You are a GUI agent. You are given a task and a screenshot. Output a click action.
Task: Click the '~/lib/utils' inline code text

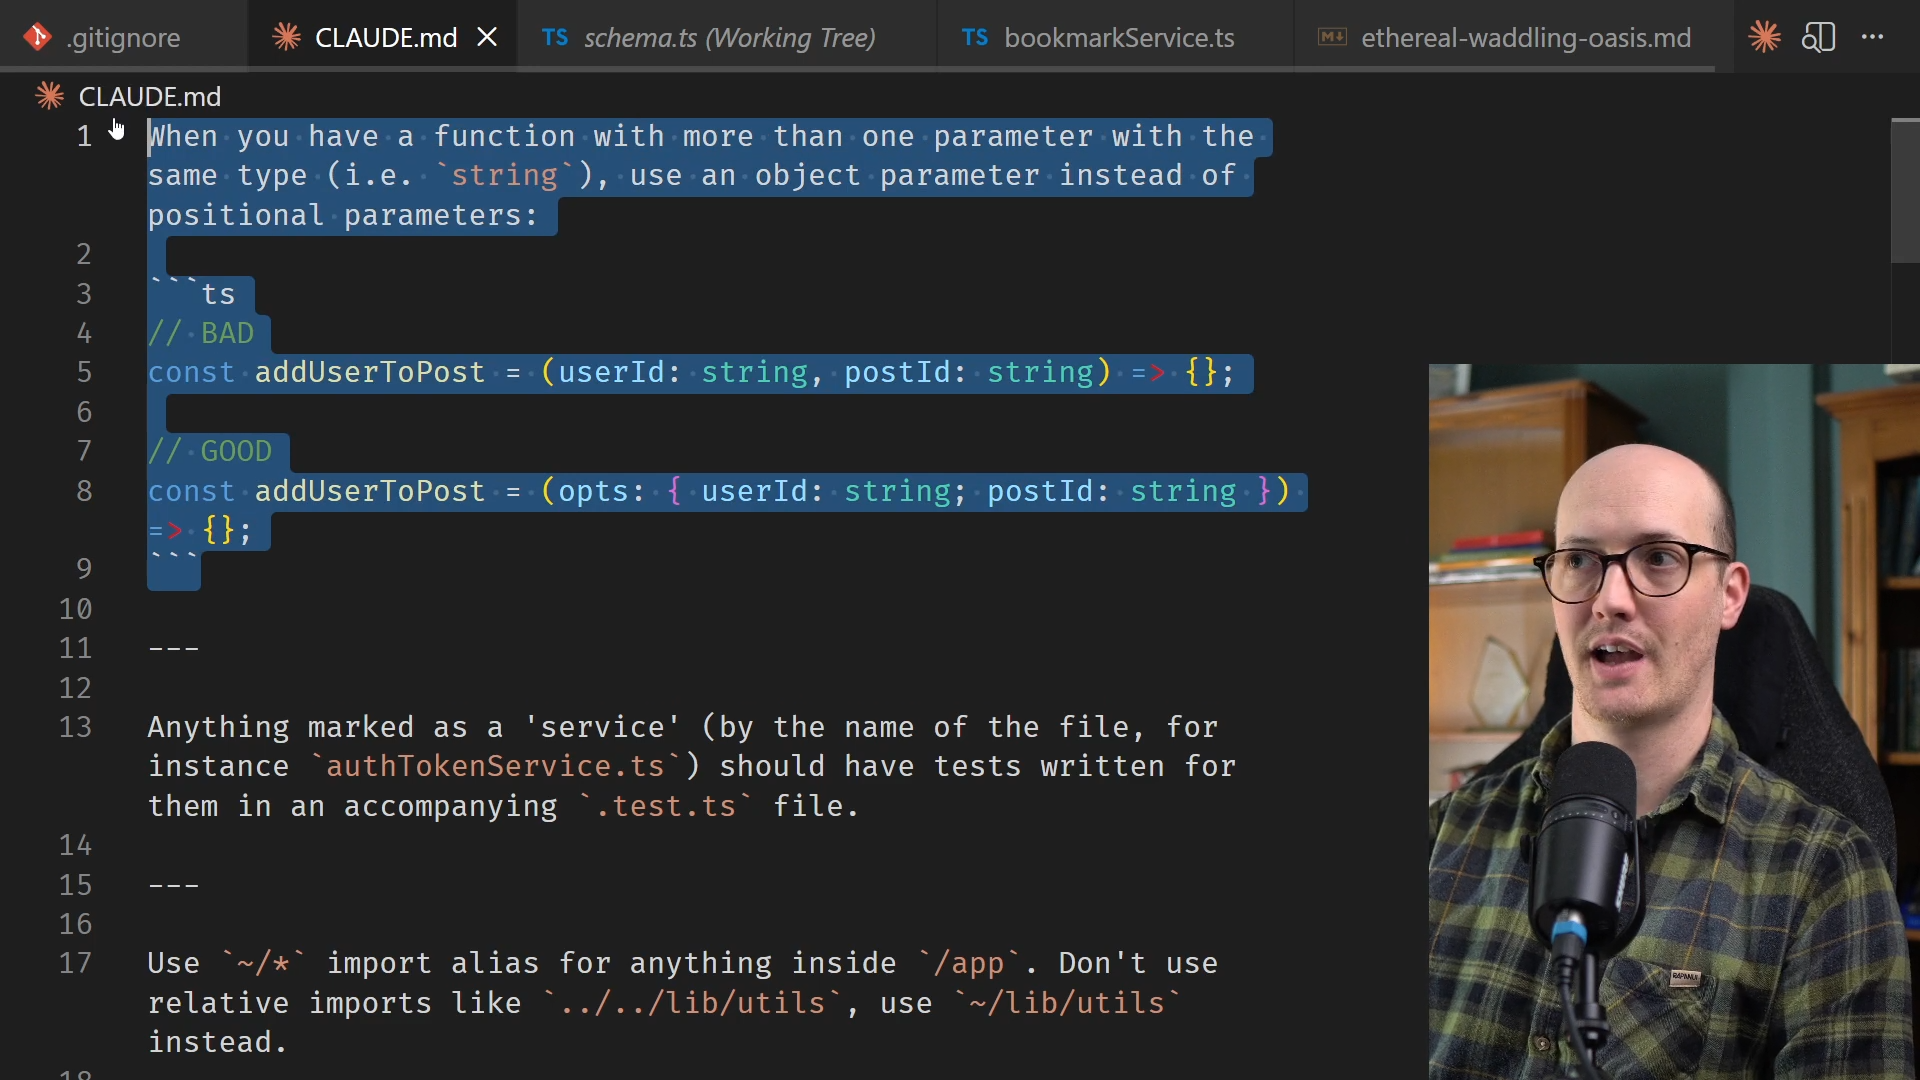coord(1067,1003)
